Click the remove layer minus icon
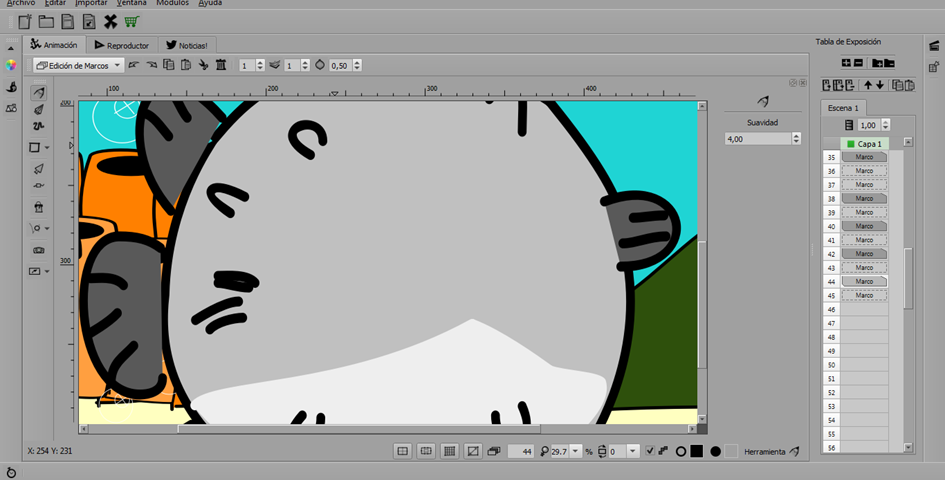 (x=858, y=63)
